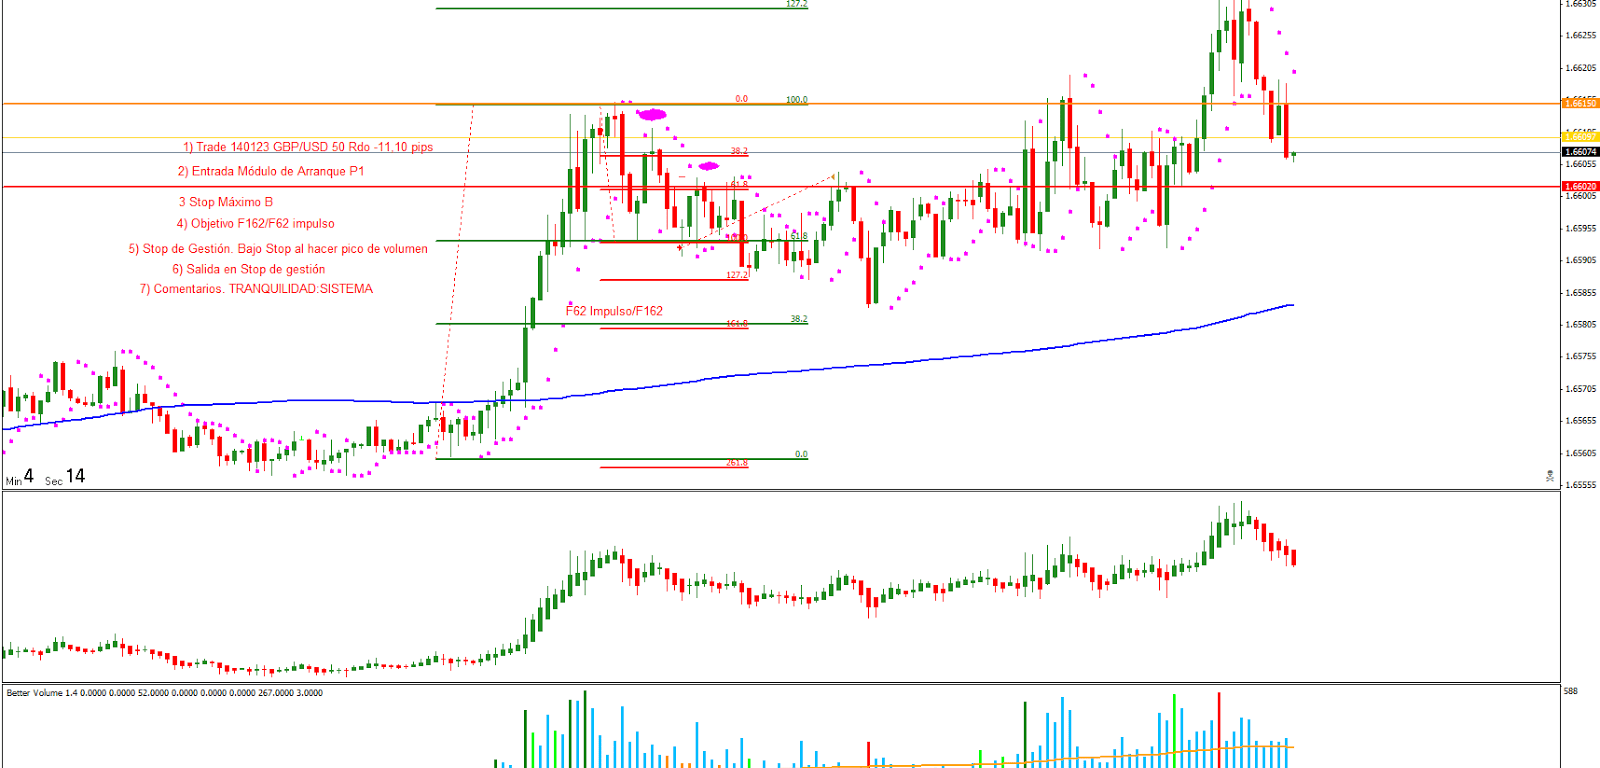Select the "3 Stop Máximo B" label
The height and width of the screenshot is (768, 1600).
(225, 202)
